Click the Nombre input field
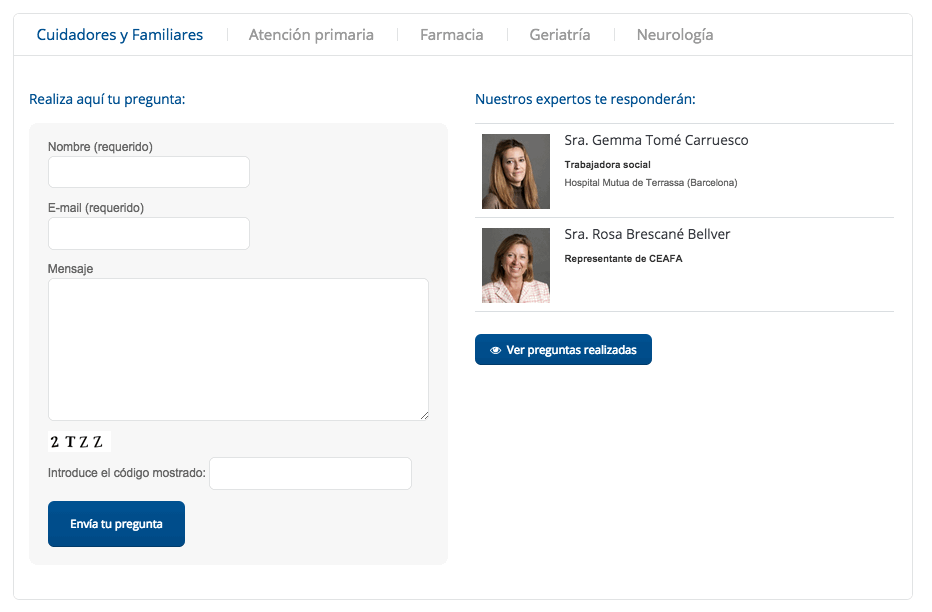This screenshot has width=932, height=612. click(149, 172)
